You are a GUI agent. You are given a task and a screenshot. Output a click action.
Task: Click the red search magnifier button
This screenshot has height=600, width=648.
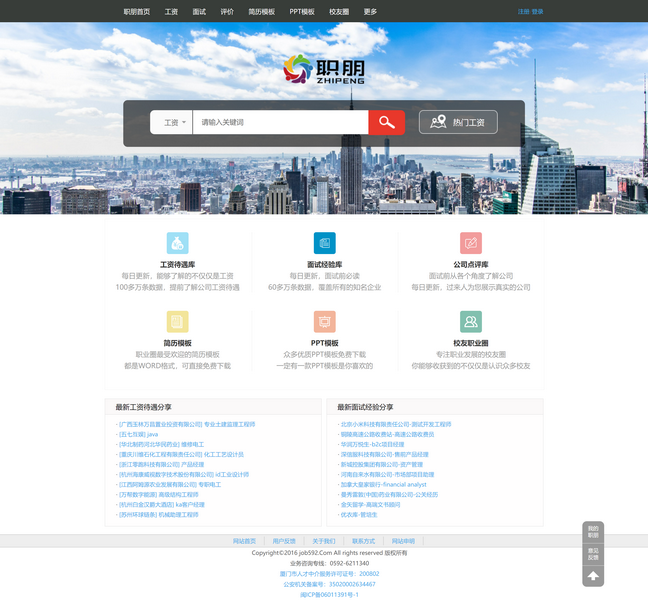tap(386, 122)
